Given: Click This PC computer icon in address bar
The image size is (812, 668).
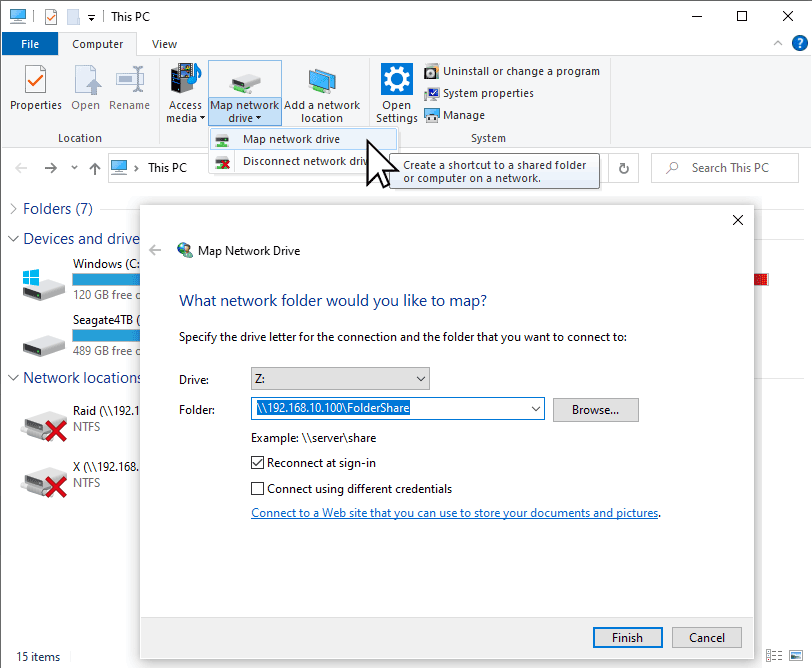Looking at the screenshot, I should click(x=119, y=167).
